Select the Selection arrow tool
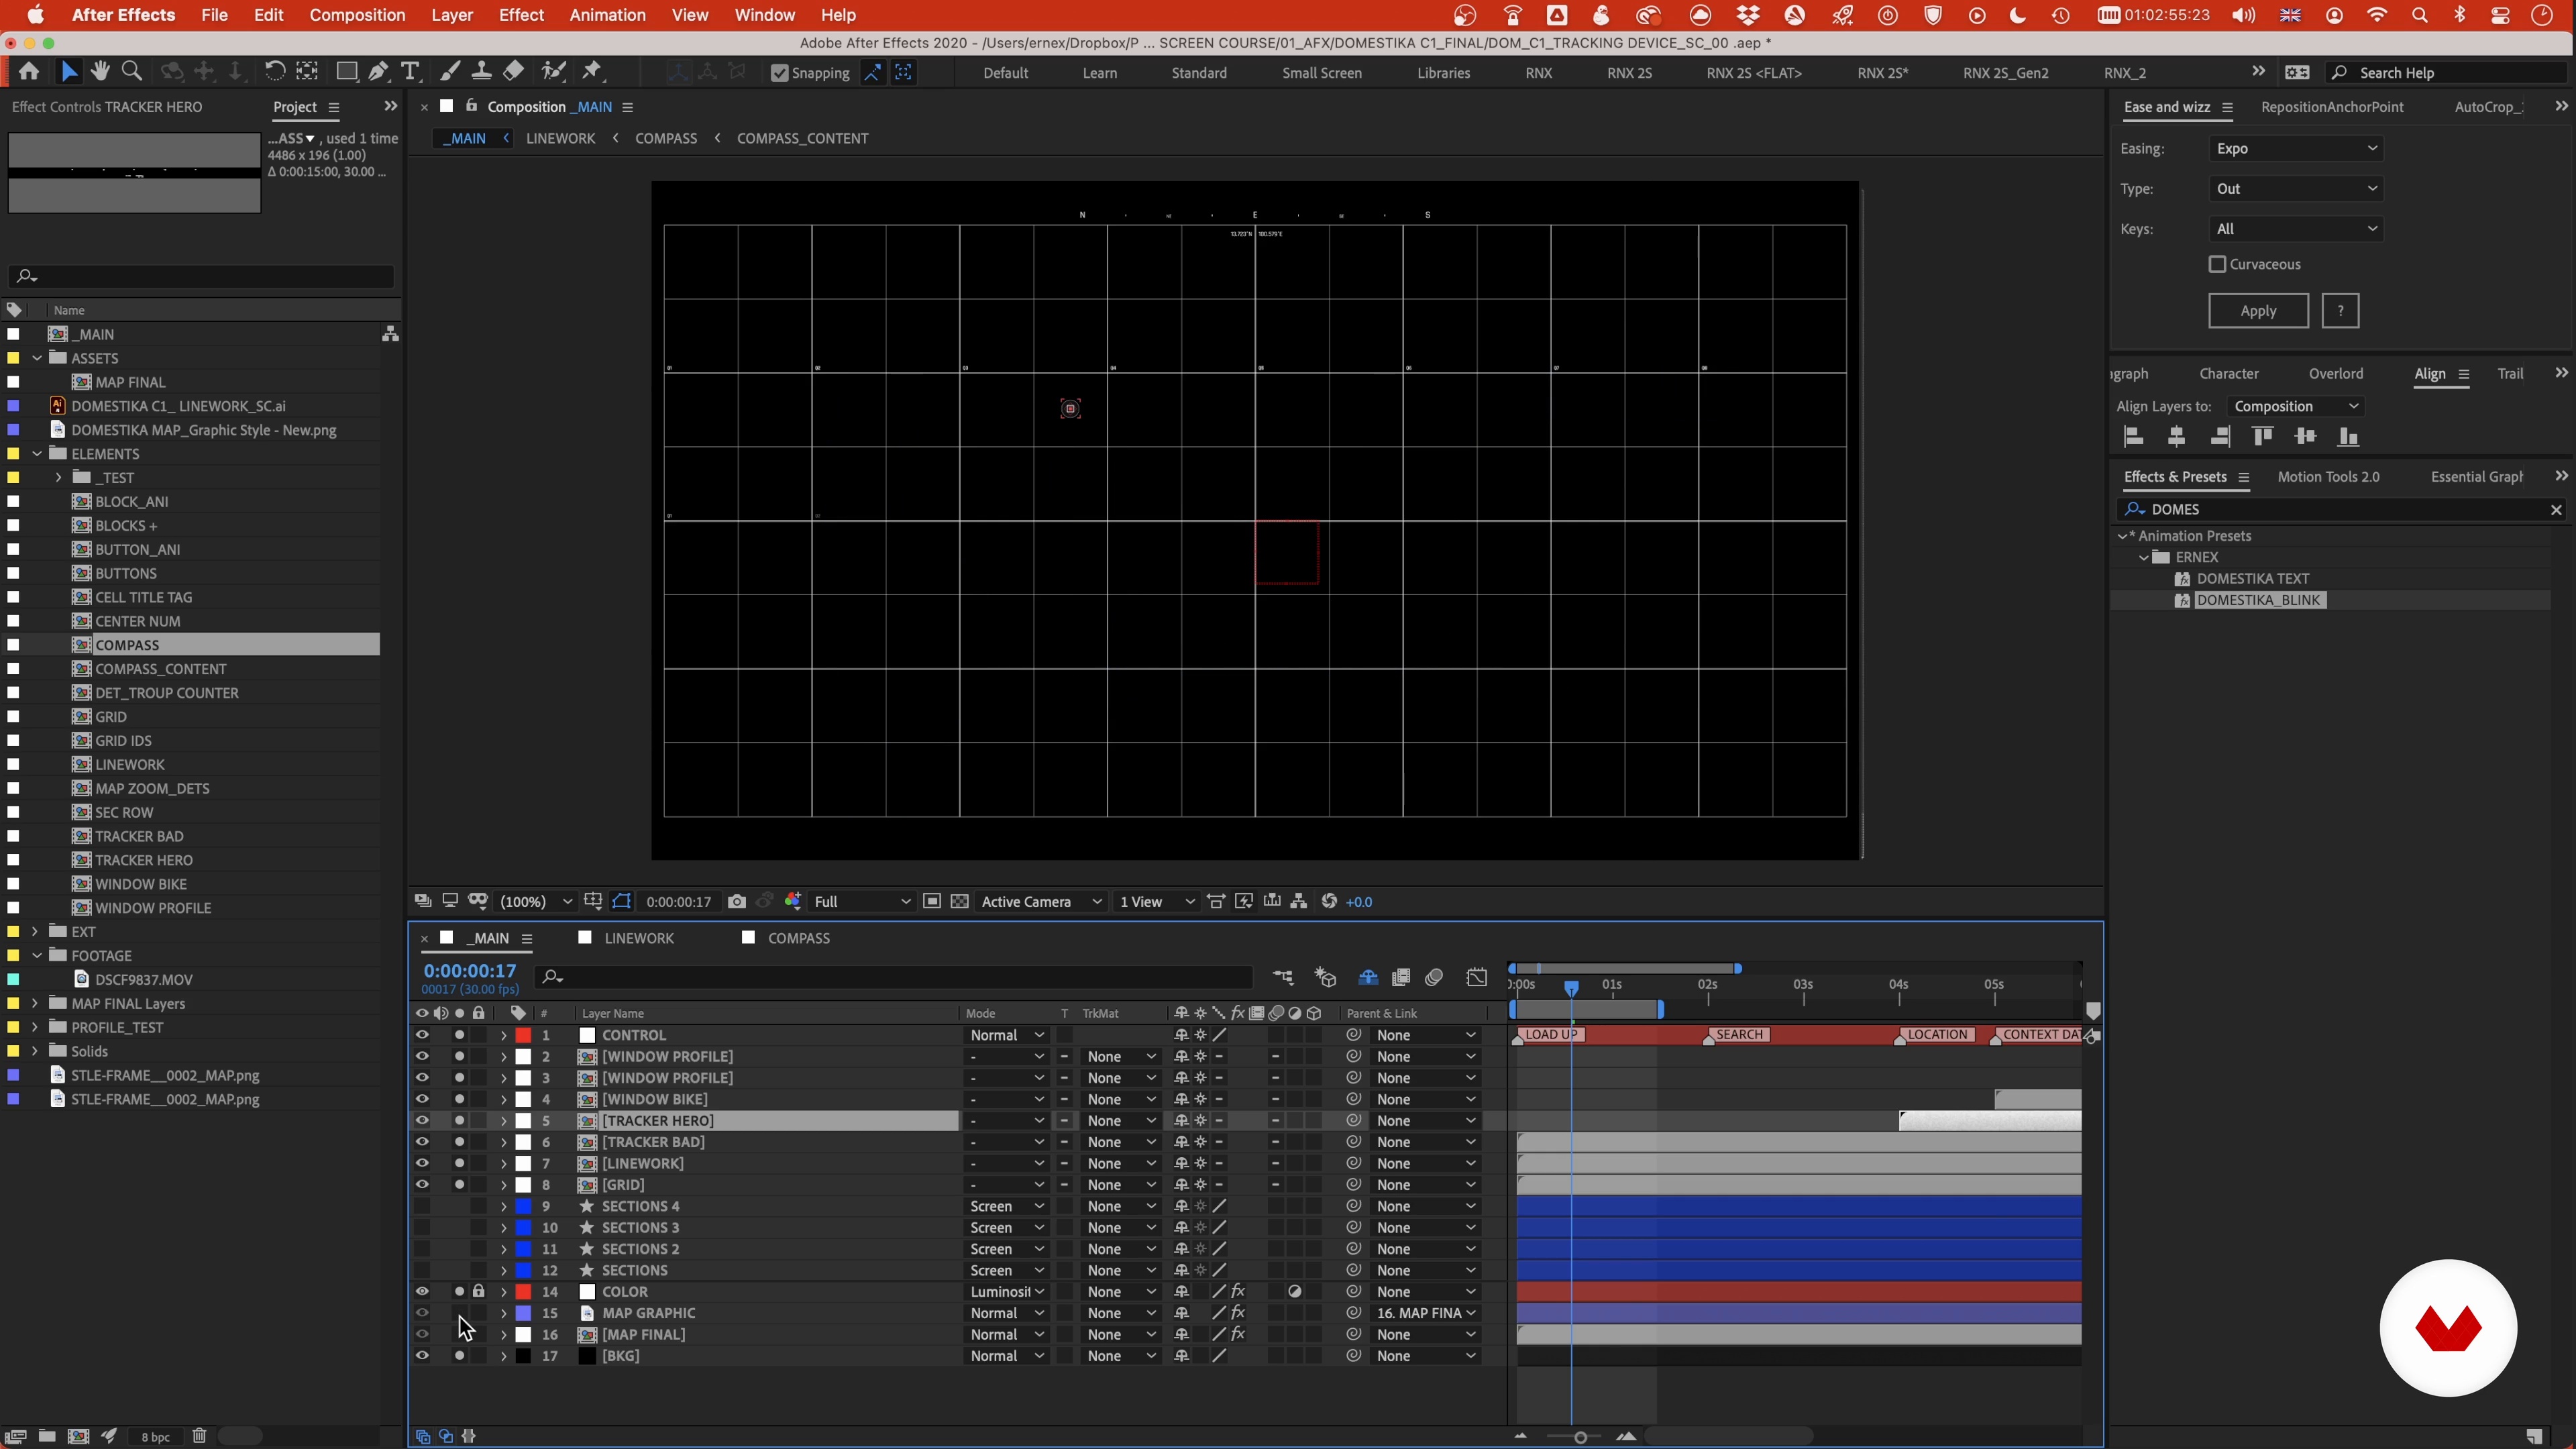2576x1449 pixels. pyautogui.click(x=68, y=71)
